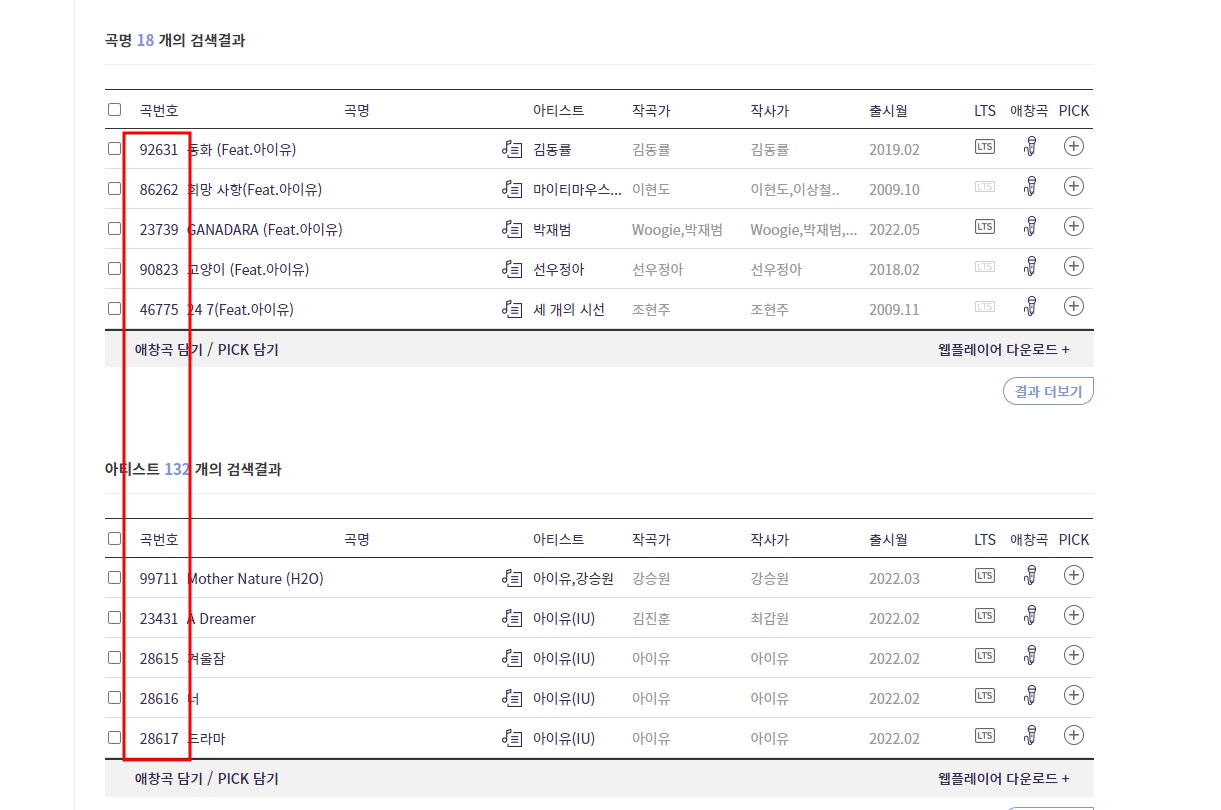
Task: Click 출시월 column header in first table
Action: point(888,110)
